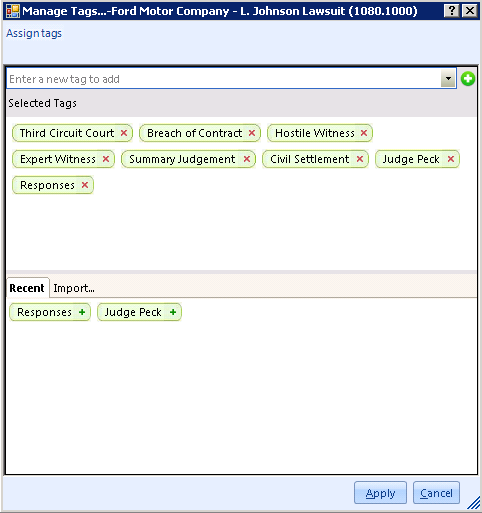This screenshot has height=513, width=482.
Task: Delete the Hostile Witness tag
Action: (364, 133)
